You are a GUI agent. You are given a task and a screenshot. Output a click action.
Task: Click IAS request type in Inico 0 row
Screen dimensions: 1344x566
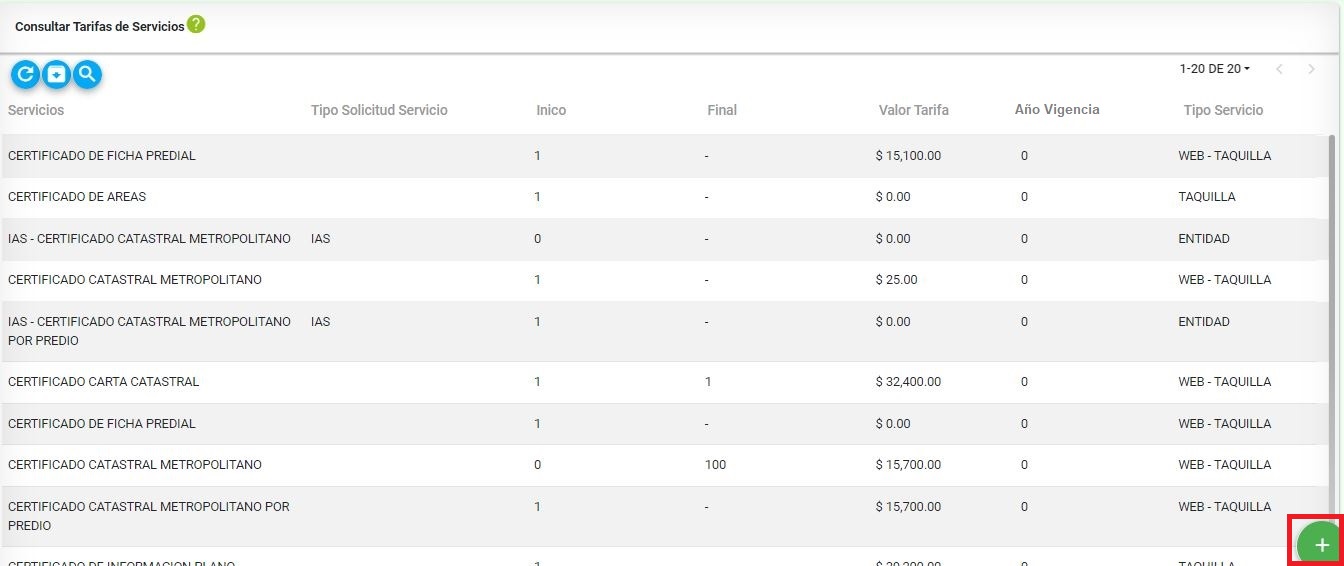pyautogui.click(x=320, y=239)
